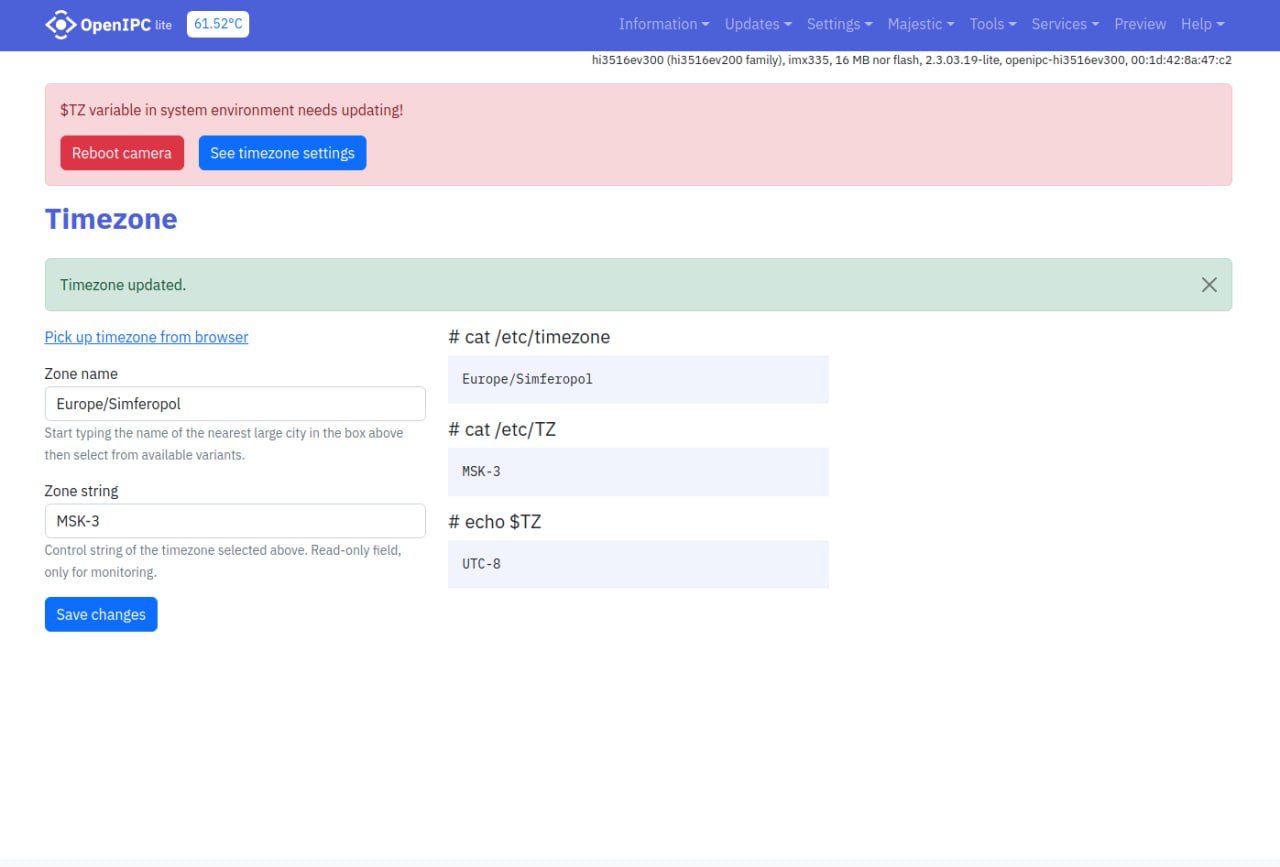Click the read-only Zone string field
This screenshot has width=1280, height=867.
click(x=235, y=521)
